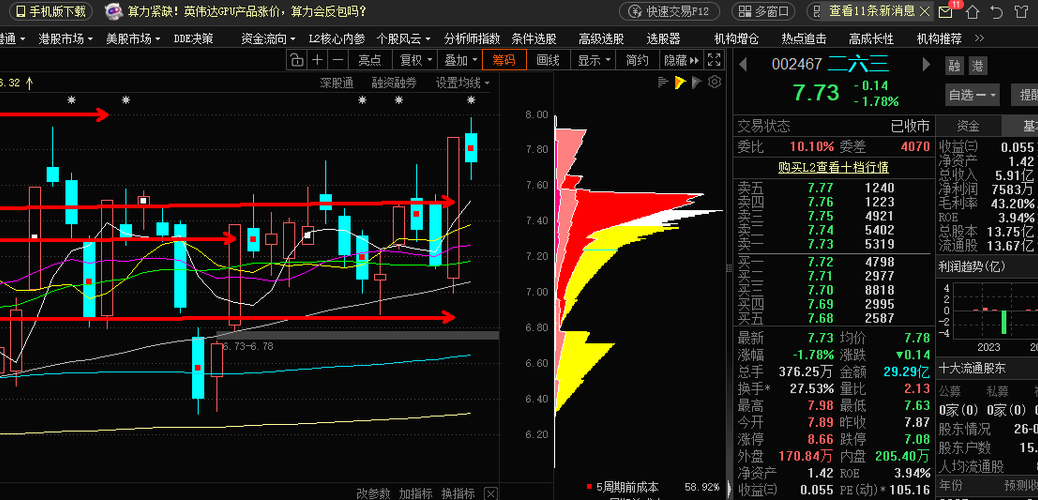Open the mail messages icon
The image size is (1038, 500).
pos(944,11)
